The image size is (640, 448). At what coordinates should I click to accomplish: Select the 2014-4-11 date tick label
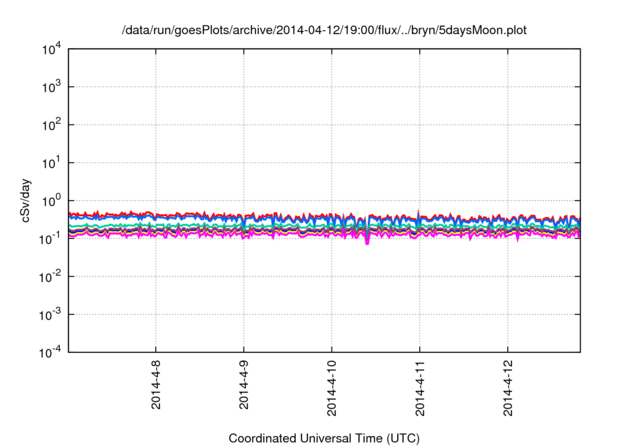(420, 388)
